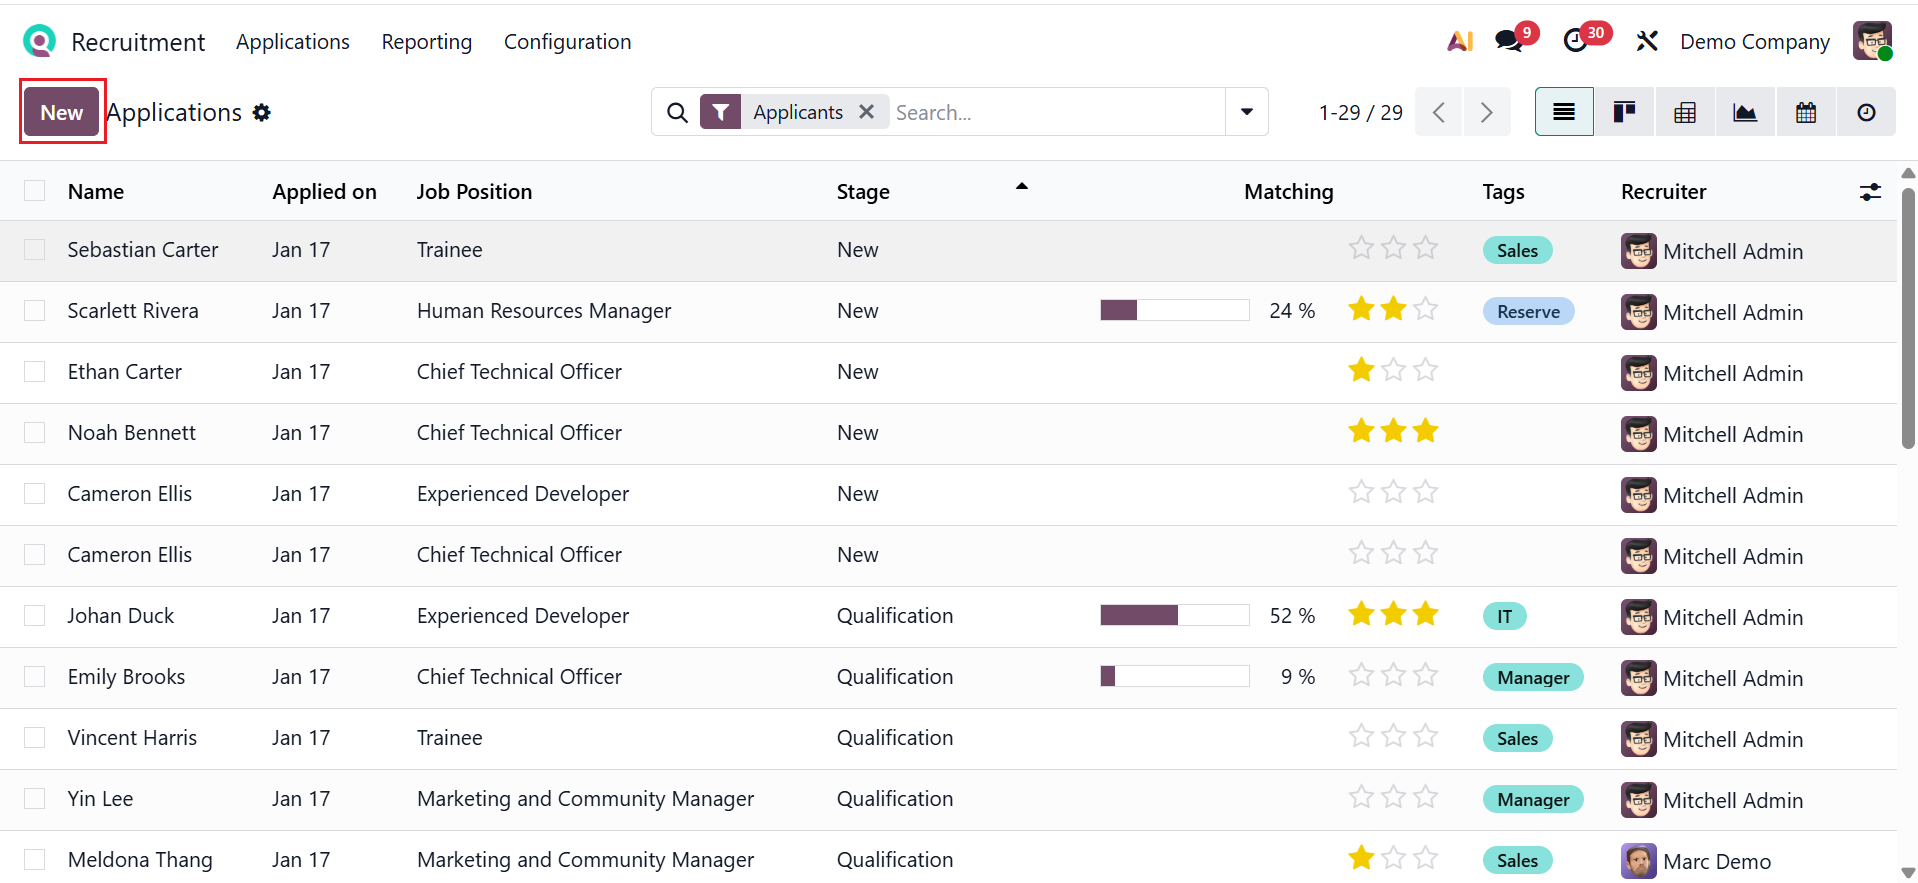This screenshot has height=883, width=1918.
Task: Open the Configuration menu
Action: tap(567, 42)
